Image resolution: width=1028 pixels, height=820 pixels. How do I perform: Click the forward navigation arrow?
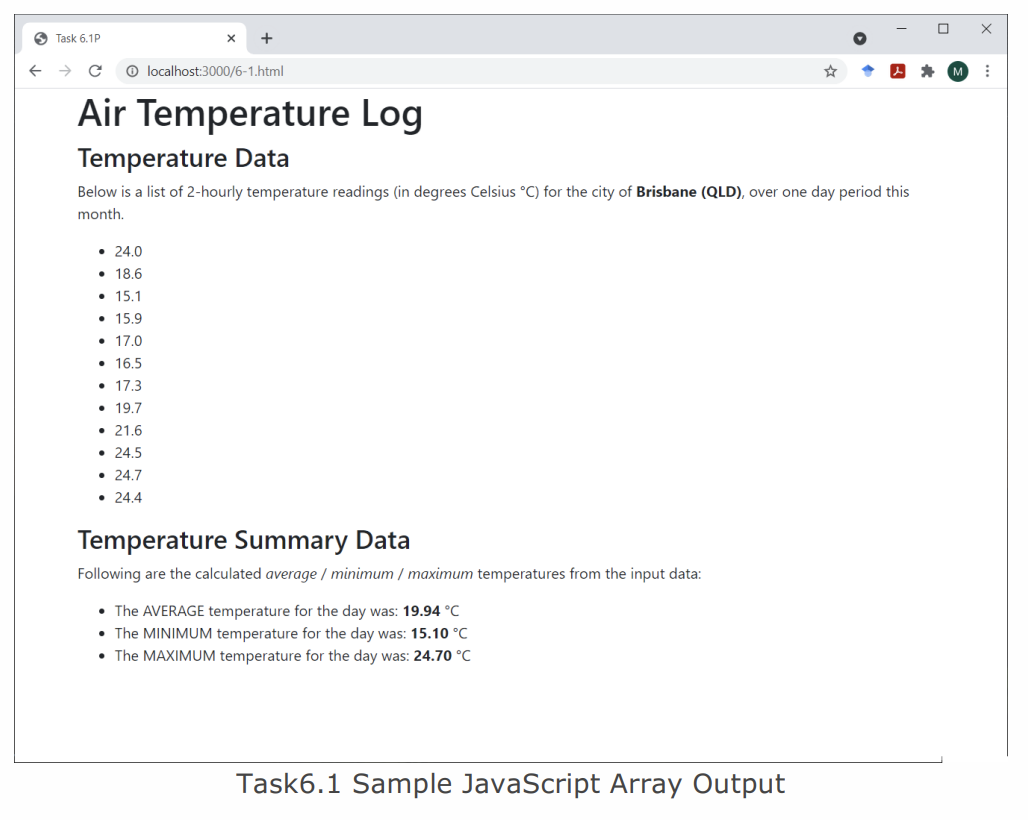coord(64,71)
